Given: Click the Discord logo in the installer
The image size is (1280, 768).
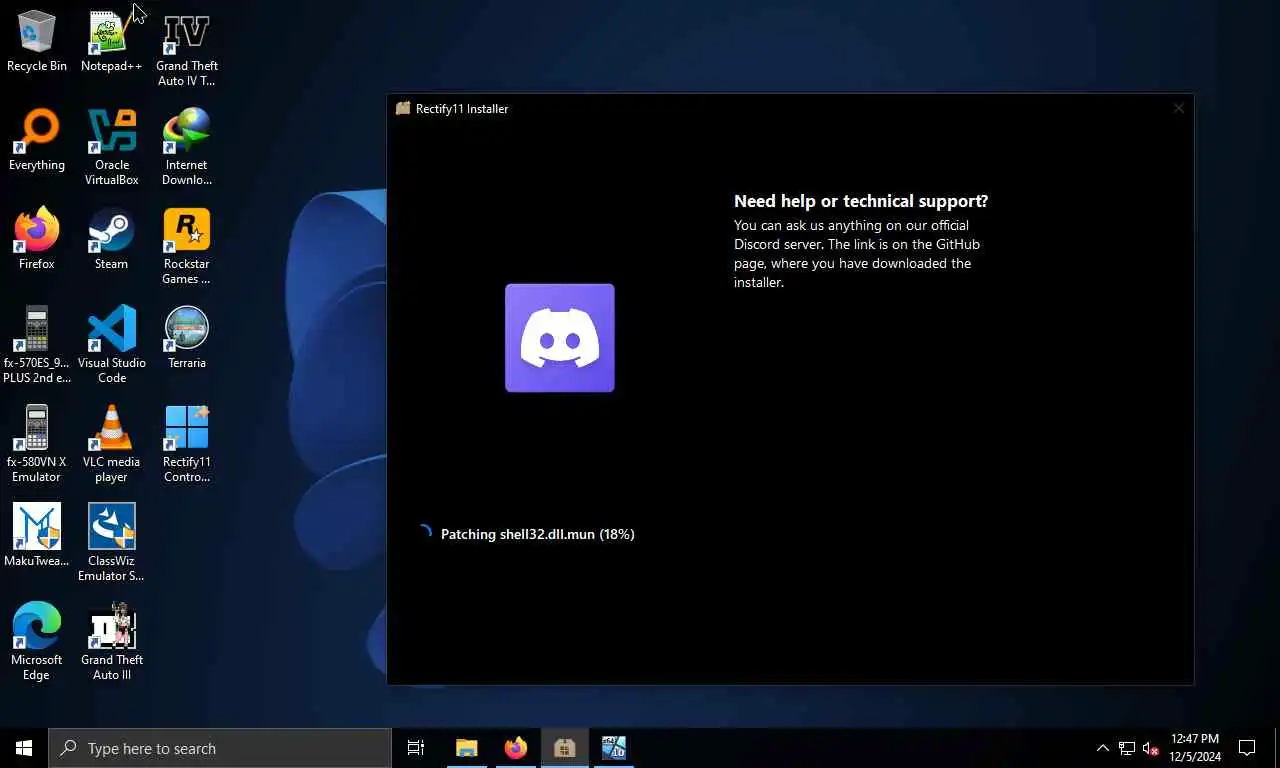Looking at the screenshot, I should tap(560, 338).
